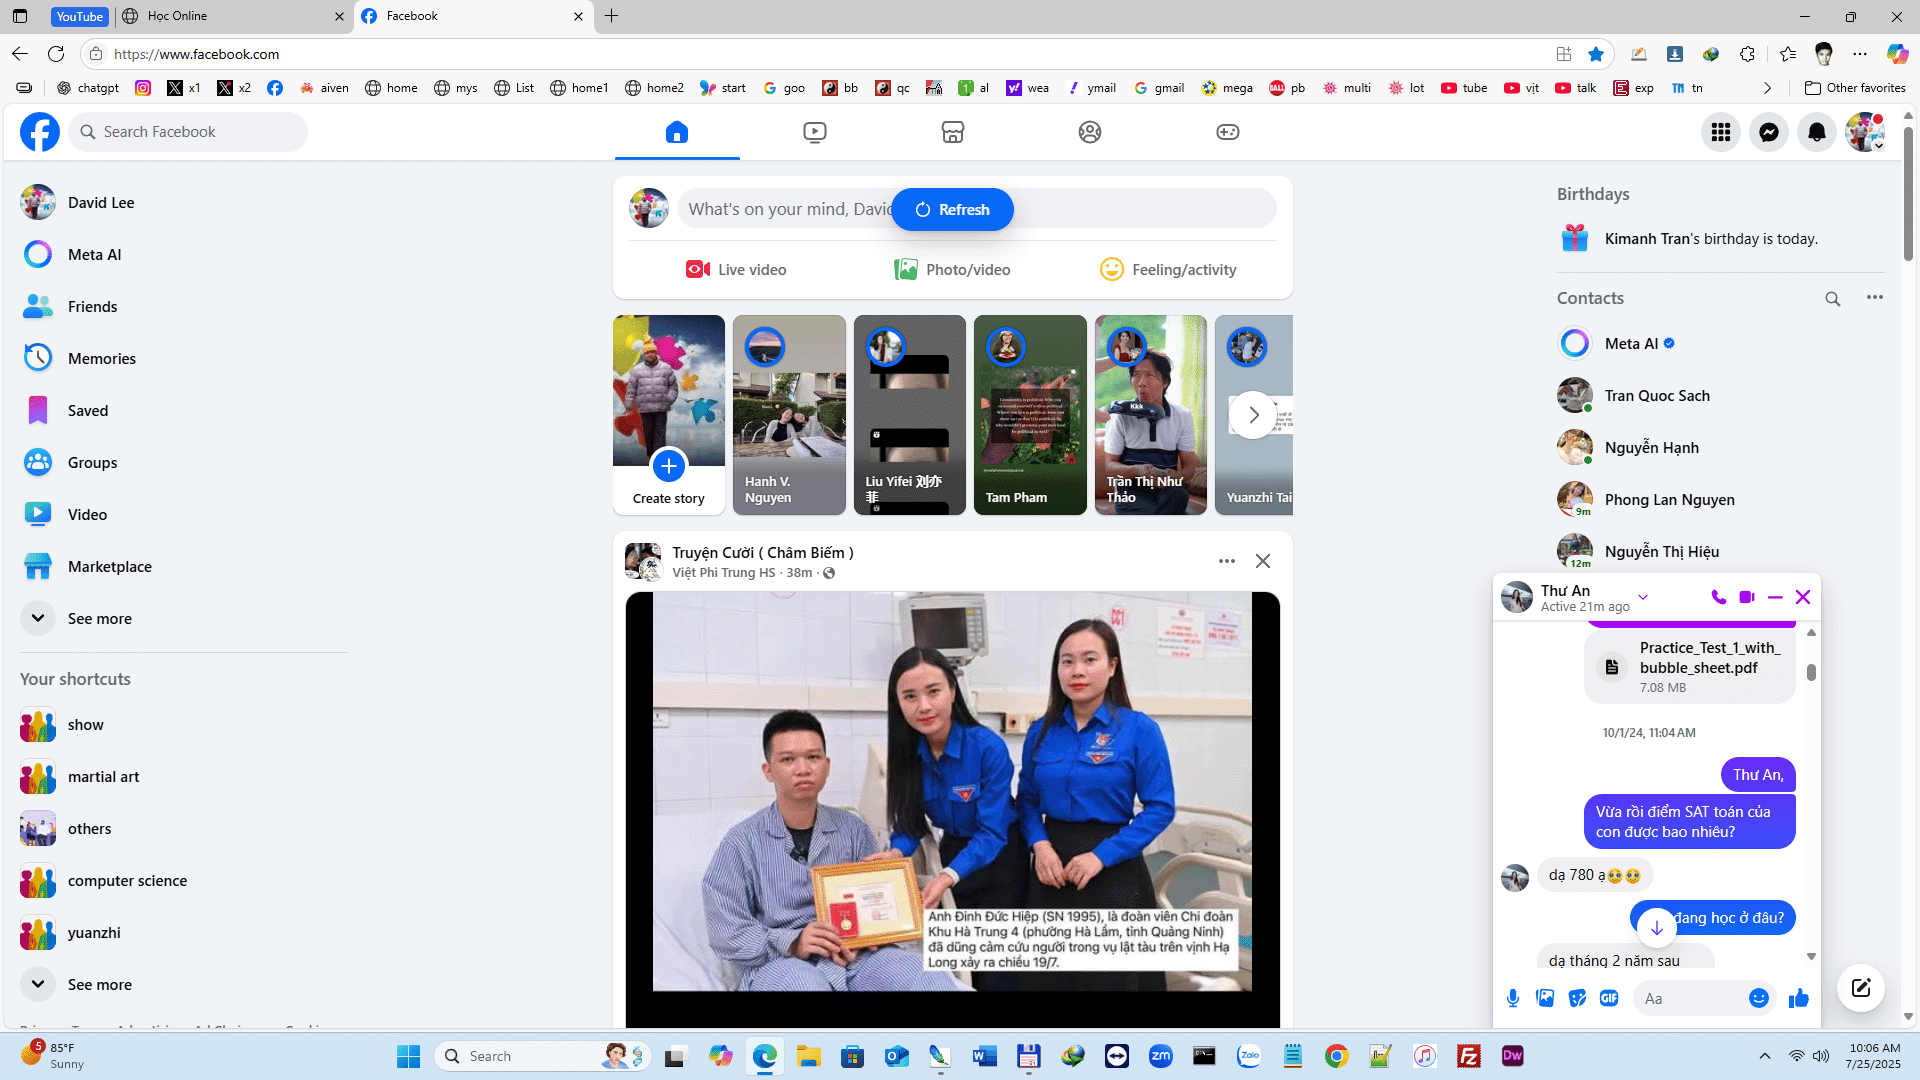The height and width of the screenshot is (1080, 1920).
Task: Switch to the Video tab in the top navigation
Action: tap(814, 132)
